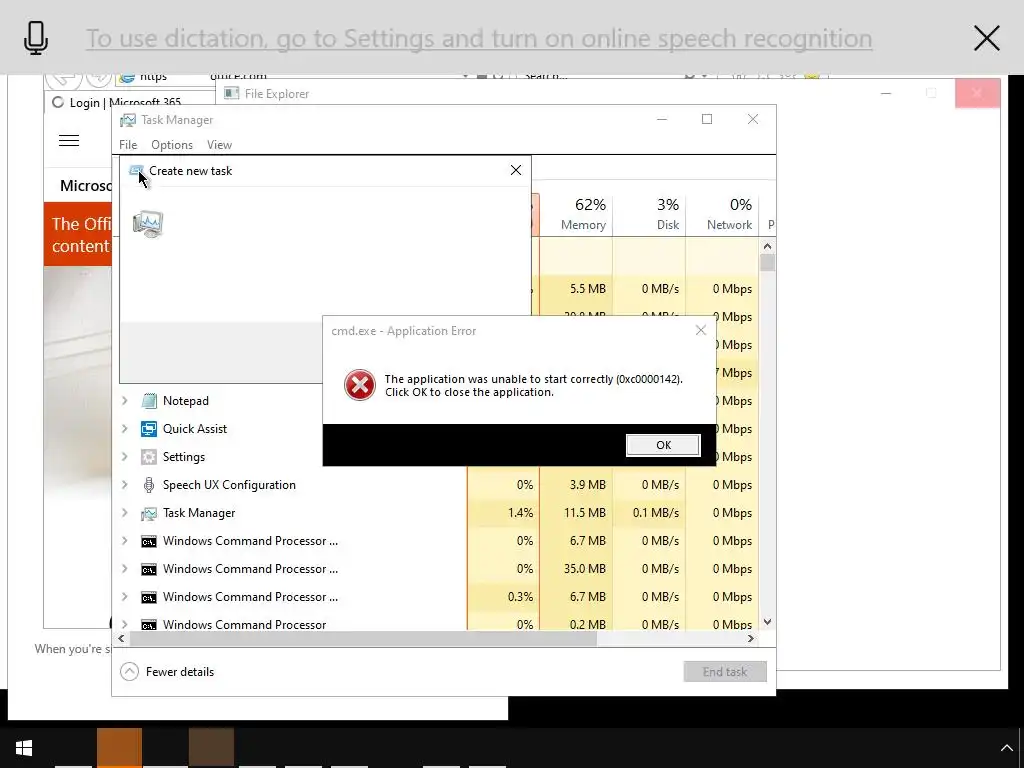
Task: Collapse with Fewer details button
Action: click(x=167, y=671)
